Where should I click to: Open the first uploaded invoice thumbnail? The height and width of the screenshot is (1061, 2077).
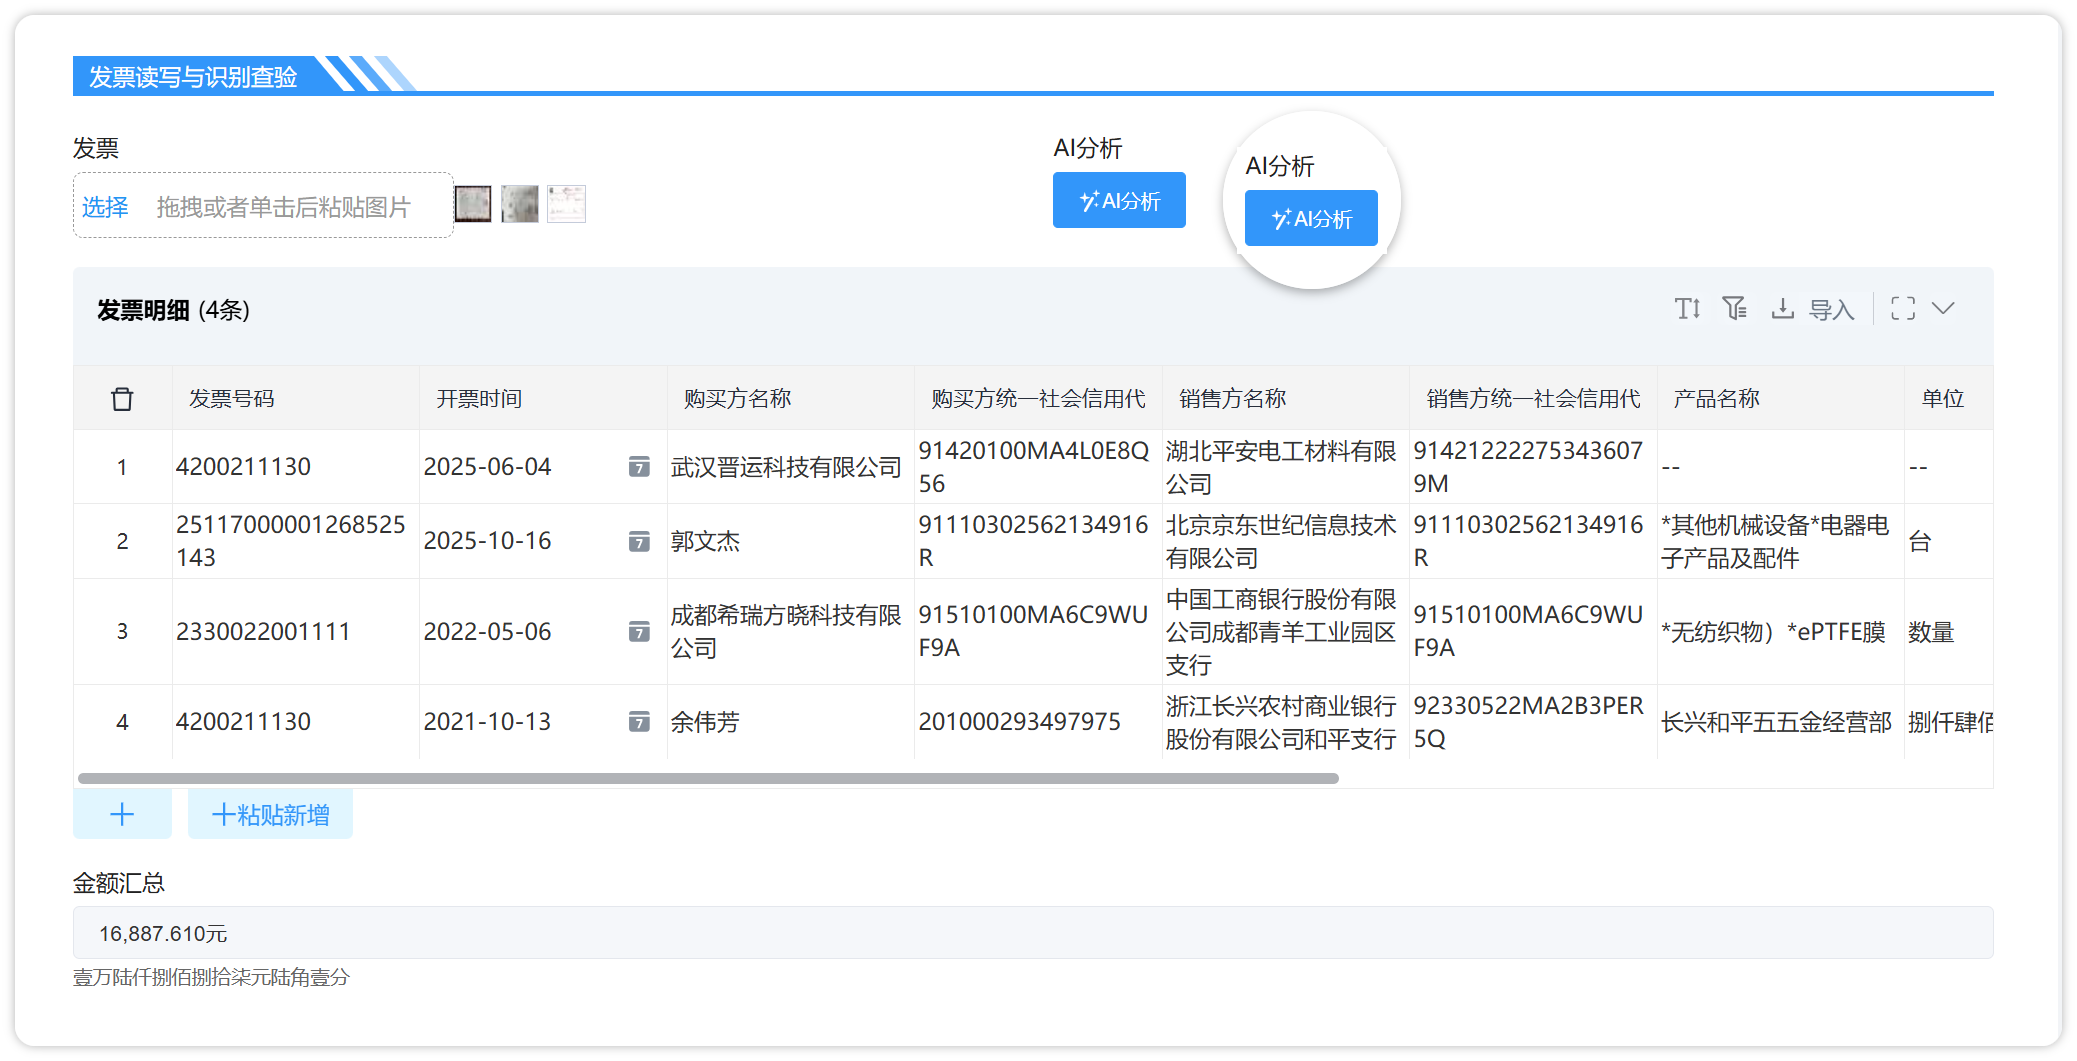pyautogui.click(x=473, y=204)
